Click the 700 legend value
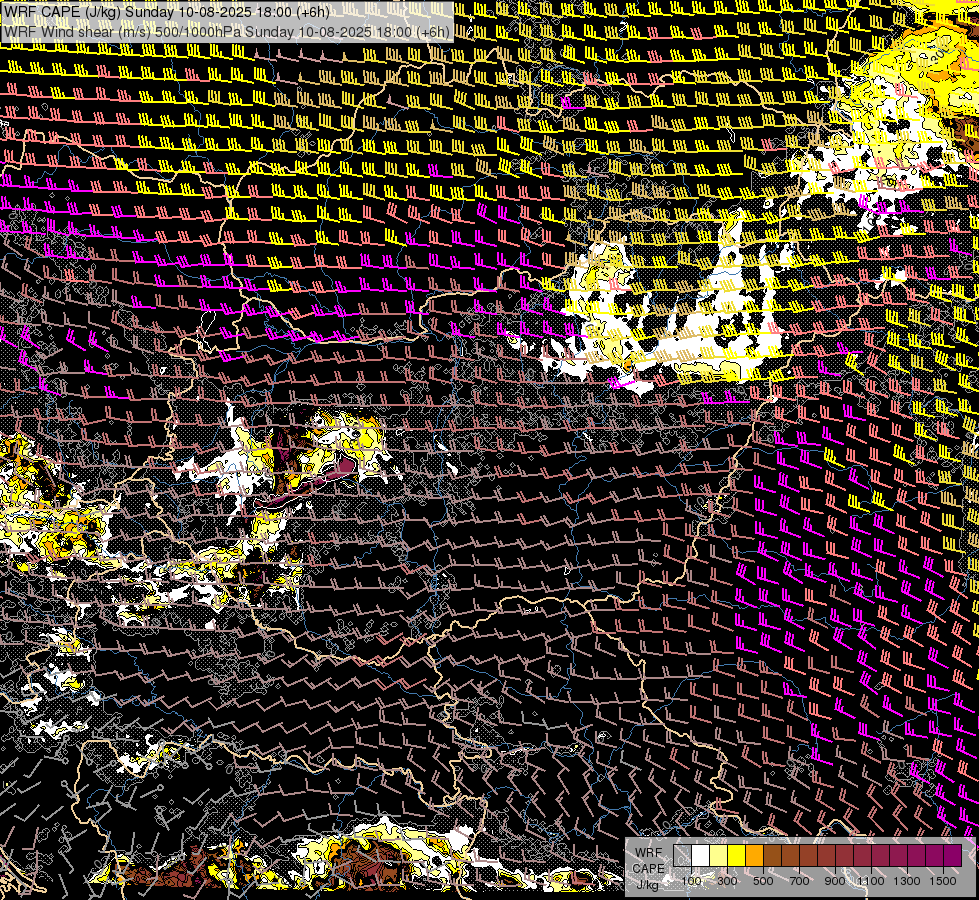 coord(799,881)
